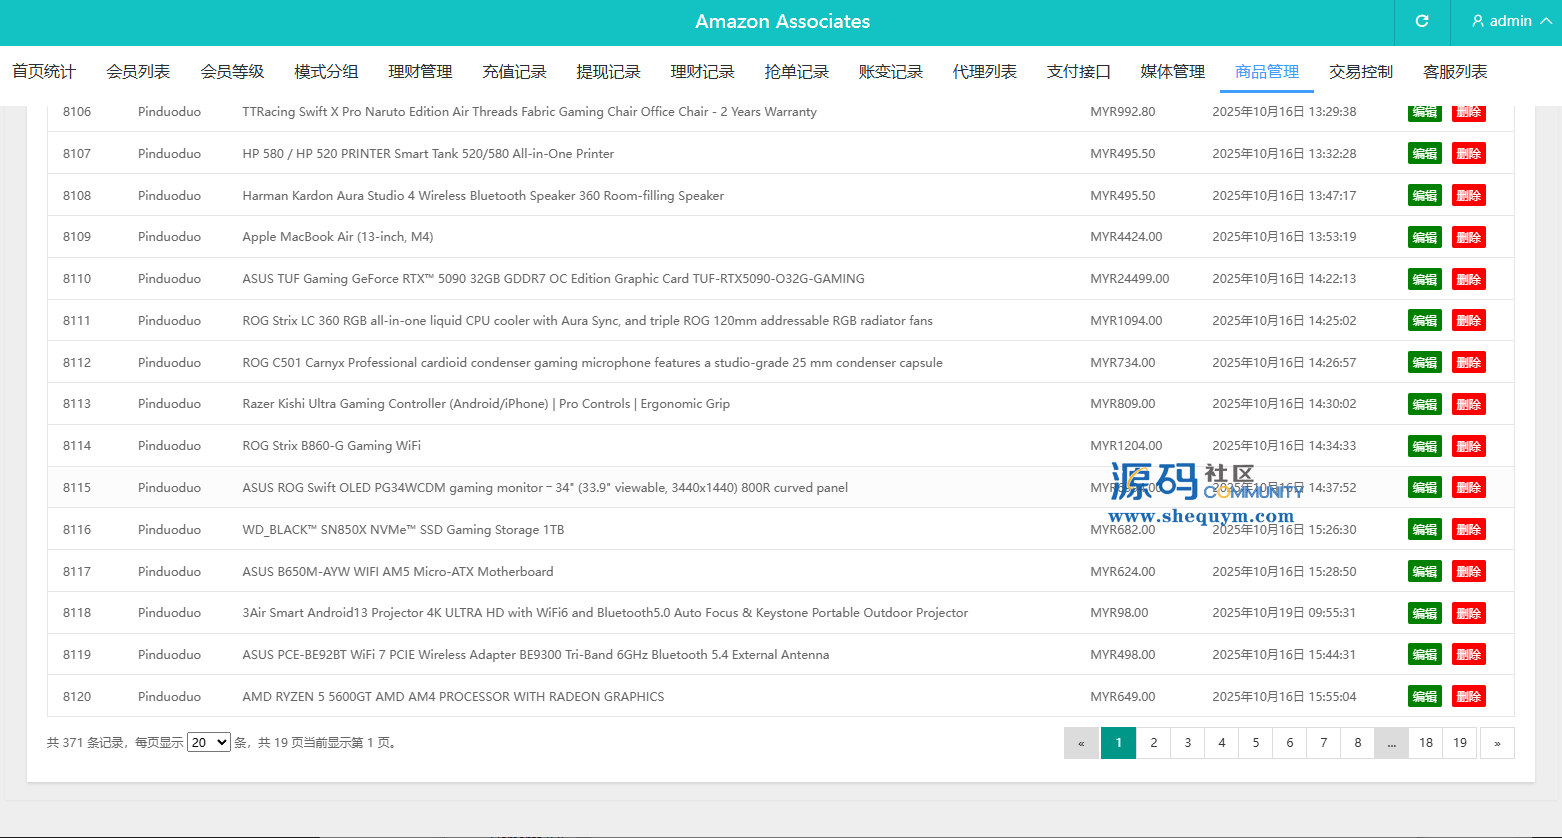Open the 交易控制 tab
This screenshot has height=838, width=1562.
(x=1360, y=72)
